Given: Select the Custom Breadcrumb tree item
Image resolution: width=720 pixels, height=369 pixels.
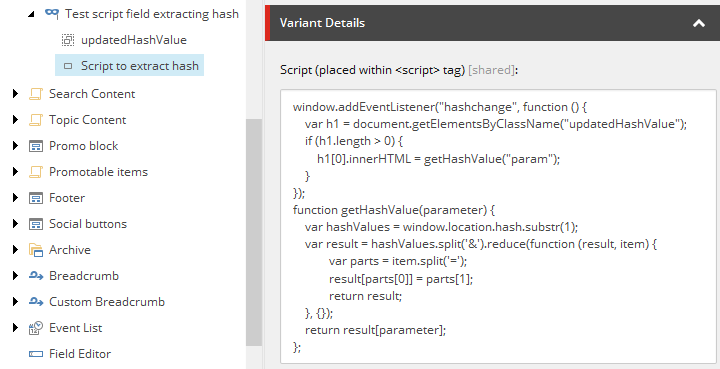Looking at the screenshot, I should tap(107, 302).
